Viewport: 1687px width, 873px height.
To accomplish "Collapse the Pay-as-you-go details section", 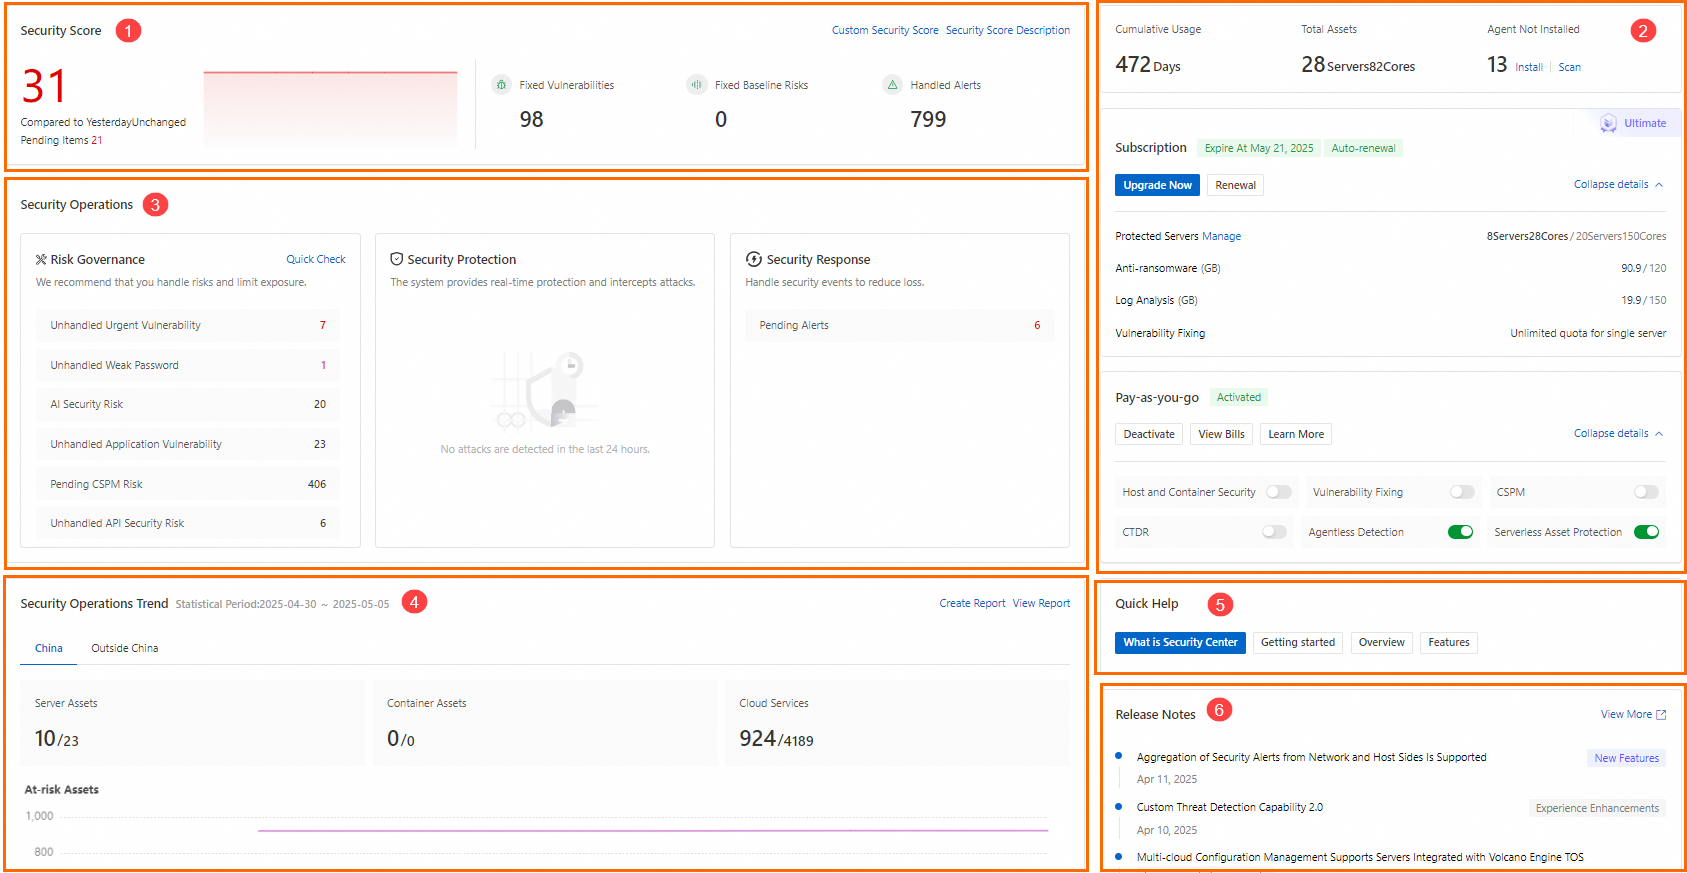I will (x=1618, y=433).
